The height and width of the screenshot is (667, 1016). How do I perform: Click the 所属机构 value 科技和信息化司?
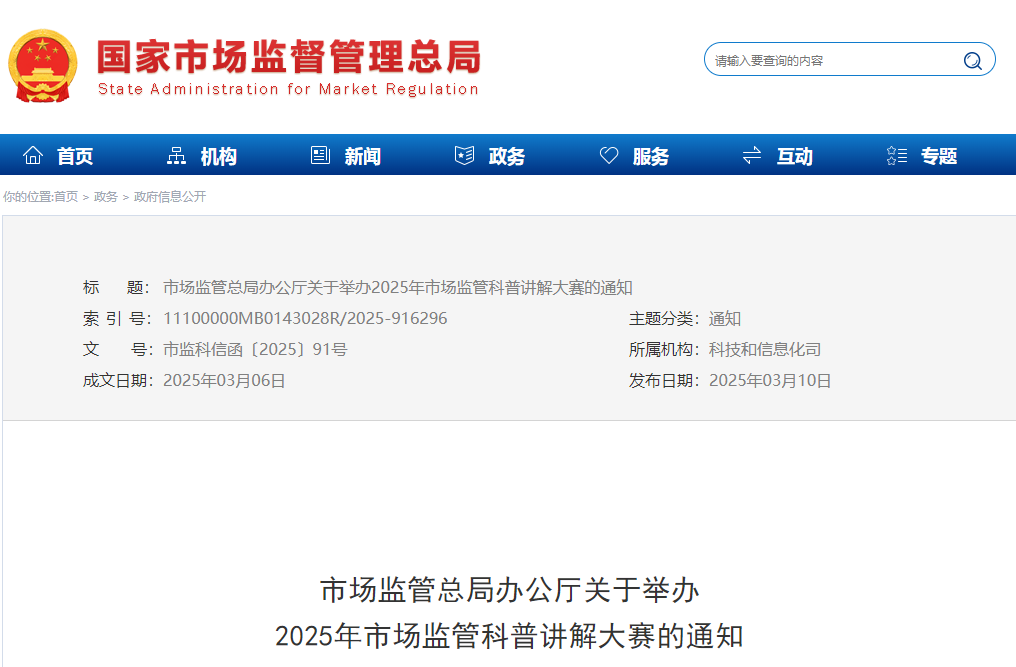(765, 349)
